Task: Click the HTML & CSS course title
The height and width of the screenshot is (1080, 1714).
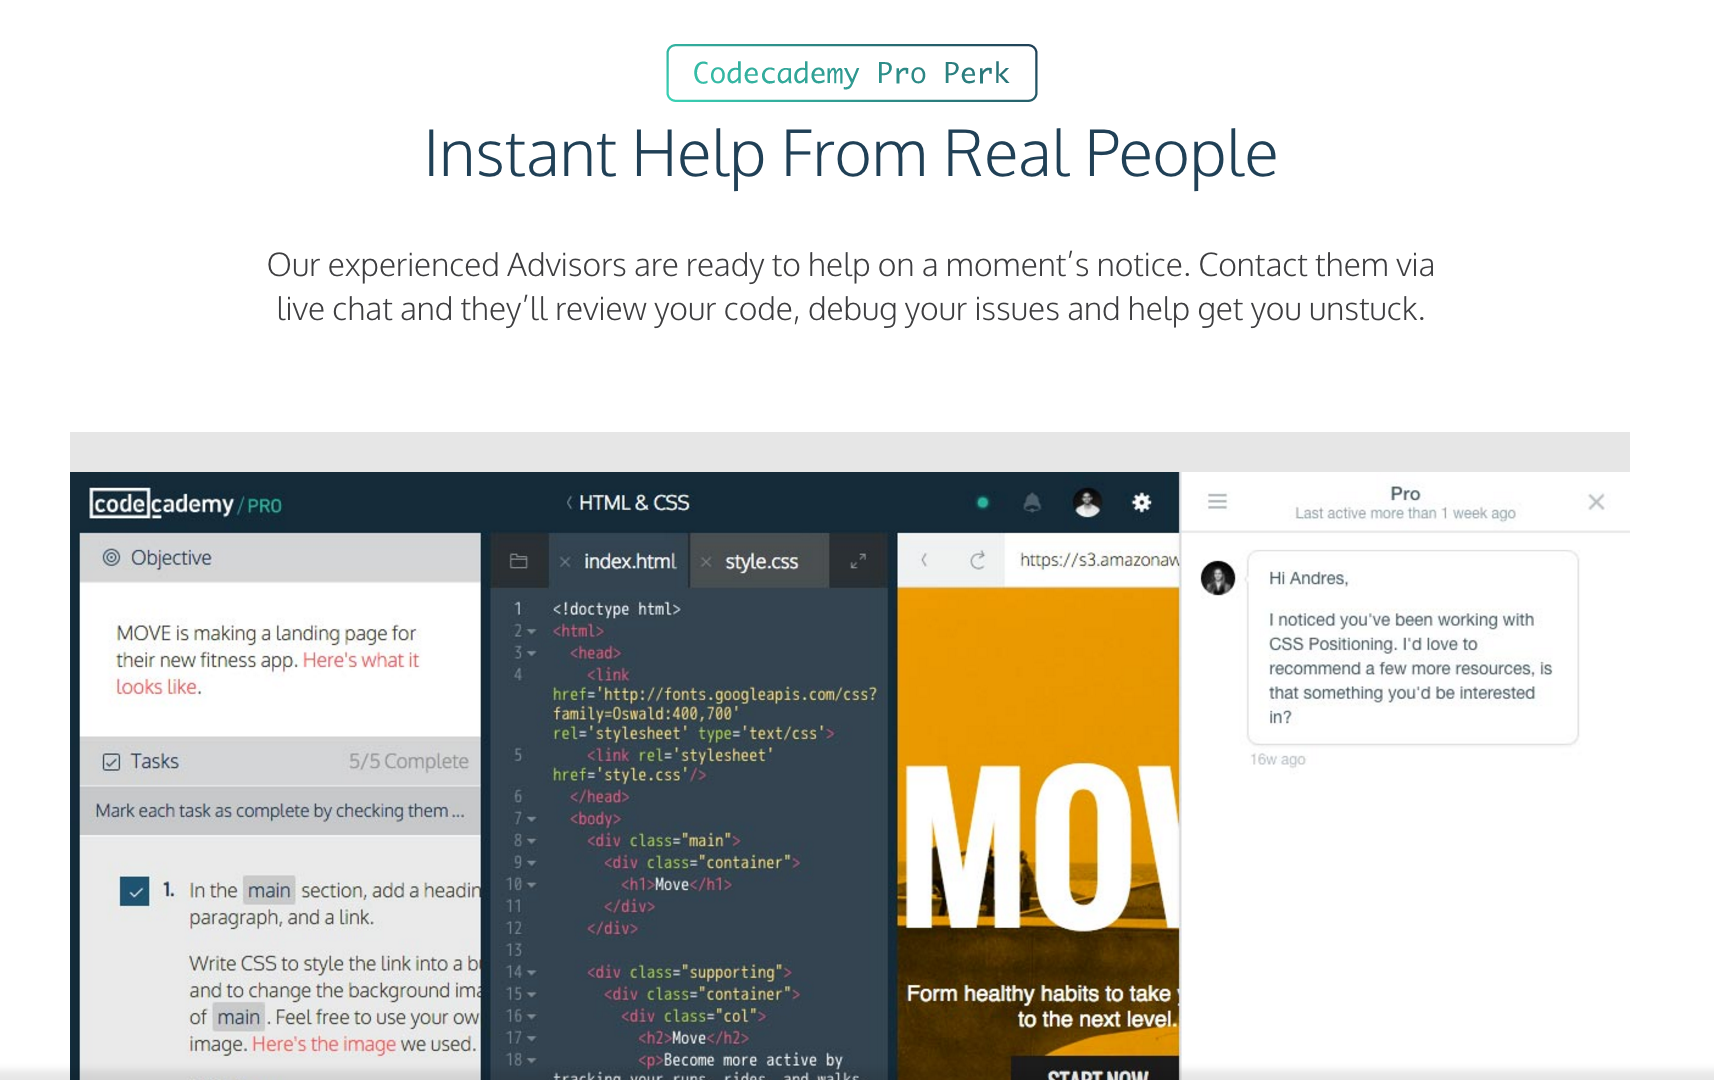Action: [634, 503]
